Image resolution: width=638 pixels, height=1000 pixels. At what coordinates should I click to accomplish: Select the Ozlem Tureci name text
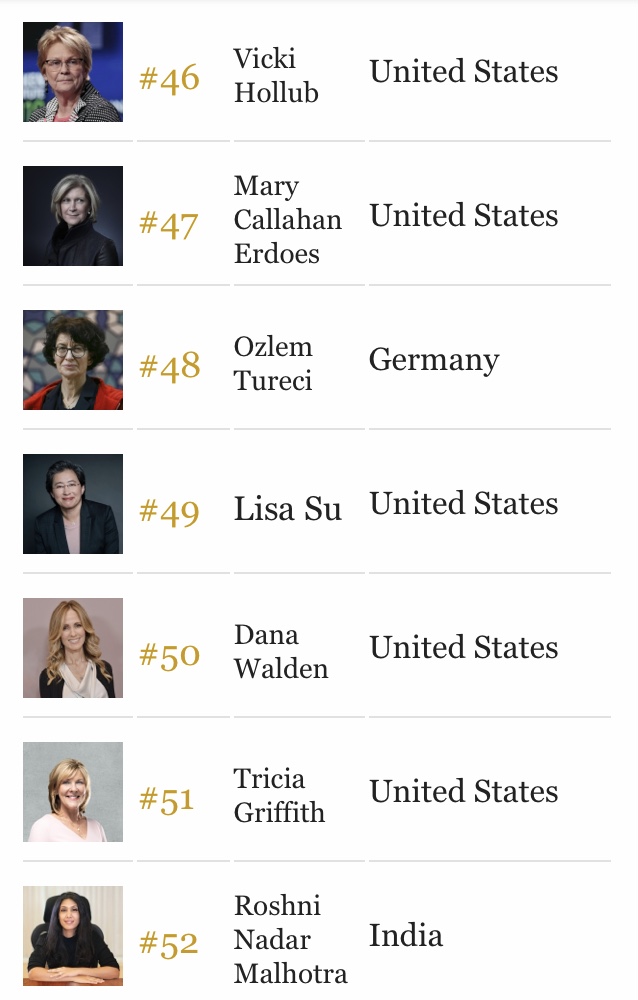273,363
